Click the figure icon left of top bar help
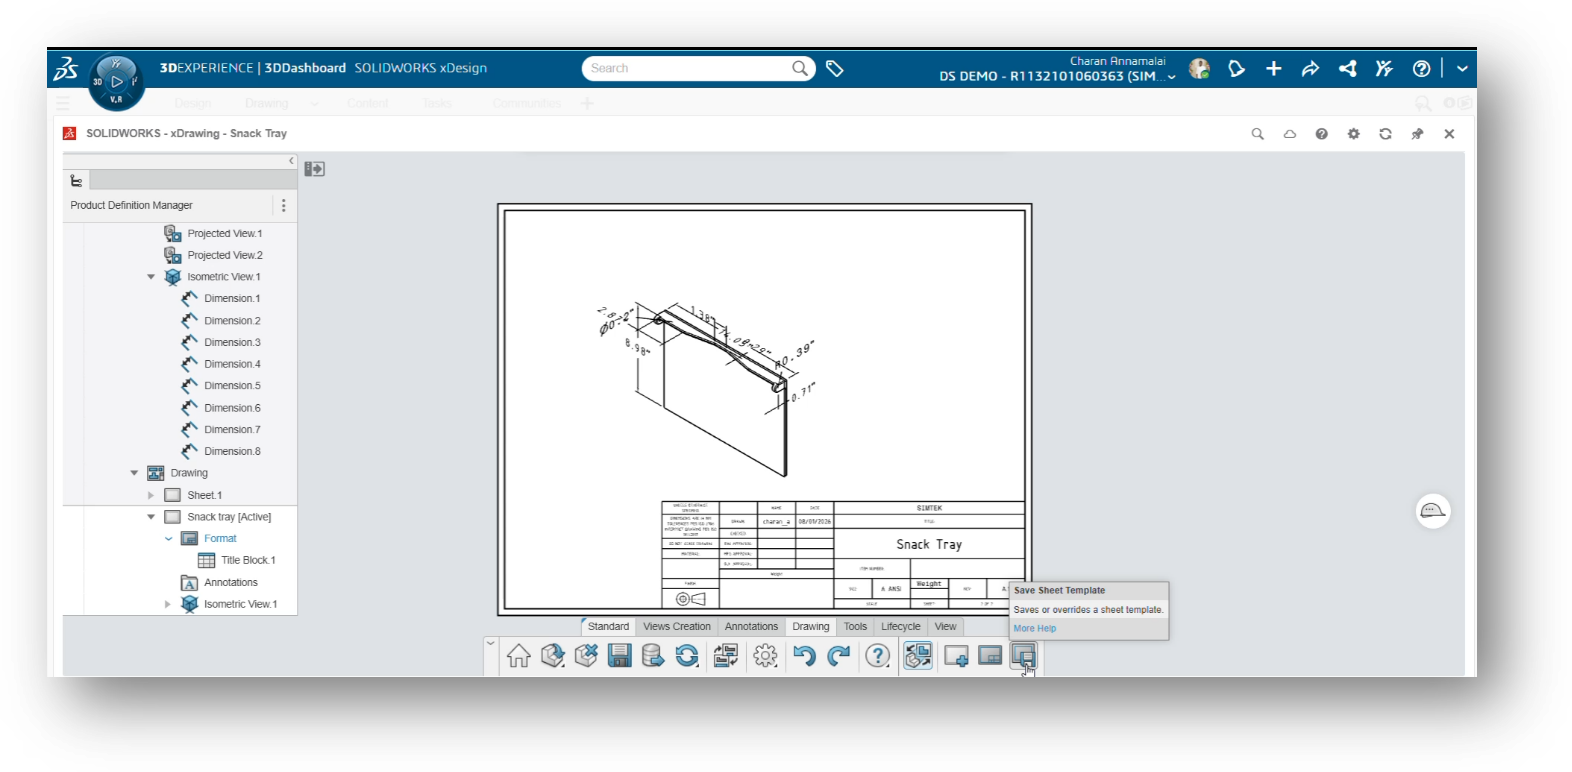1572x772 pixels. pos(1384,68)
